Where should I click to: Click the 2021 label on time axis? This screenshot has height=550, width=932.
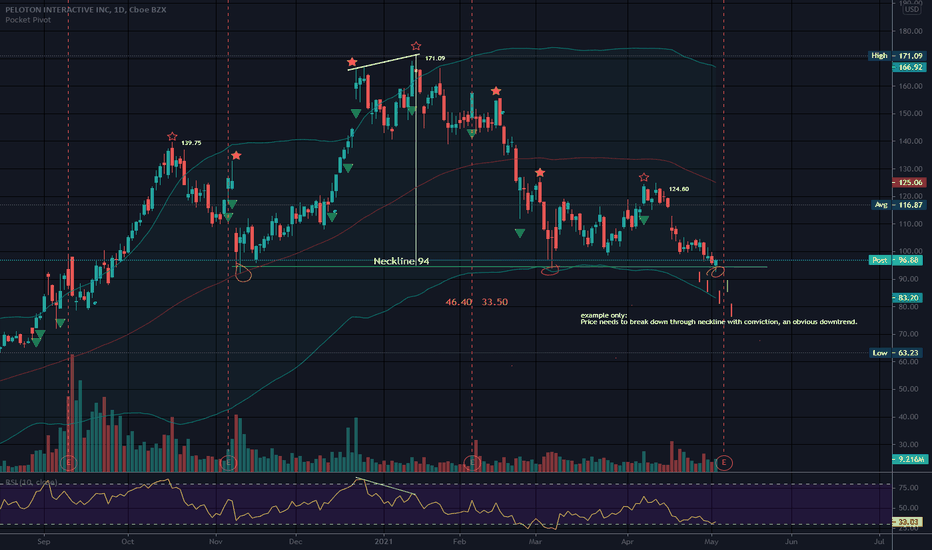click(x=383, y=542)
